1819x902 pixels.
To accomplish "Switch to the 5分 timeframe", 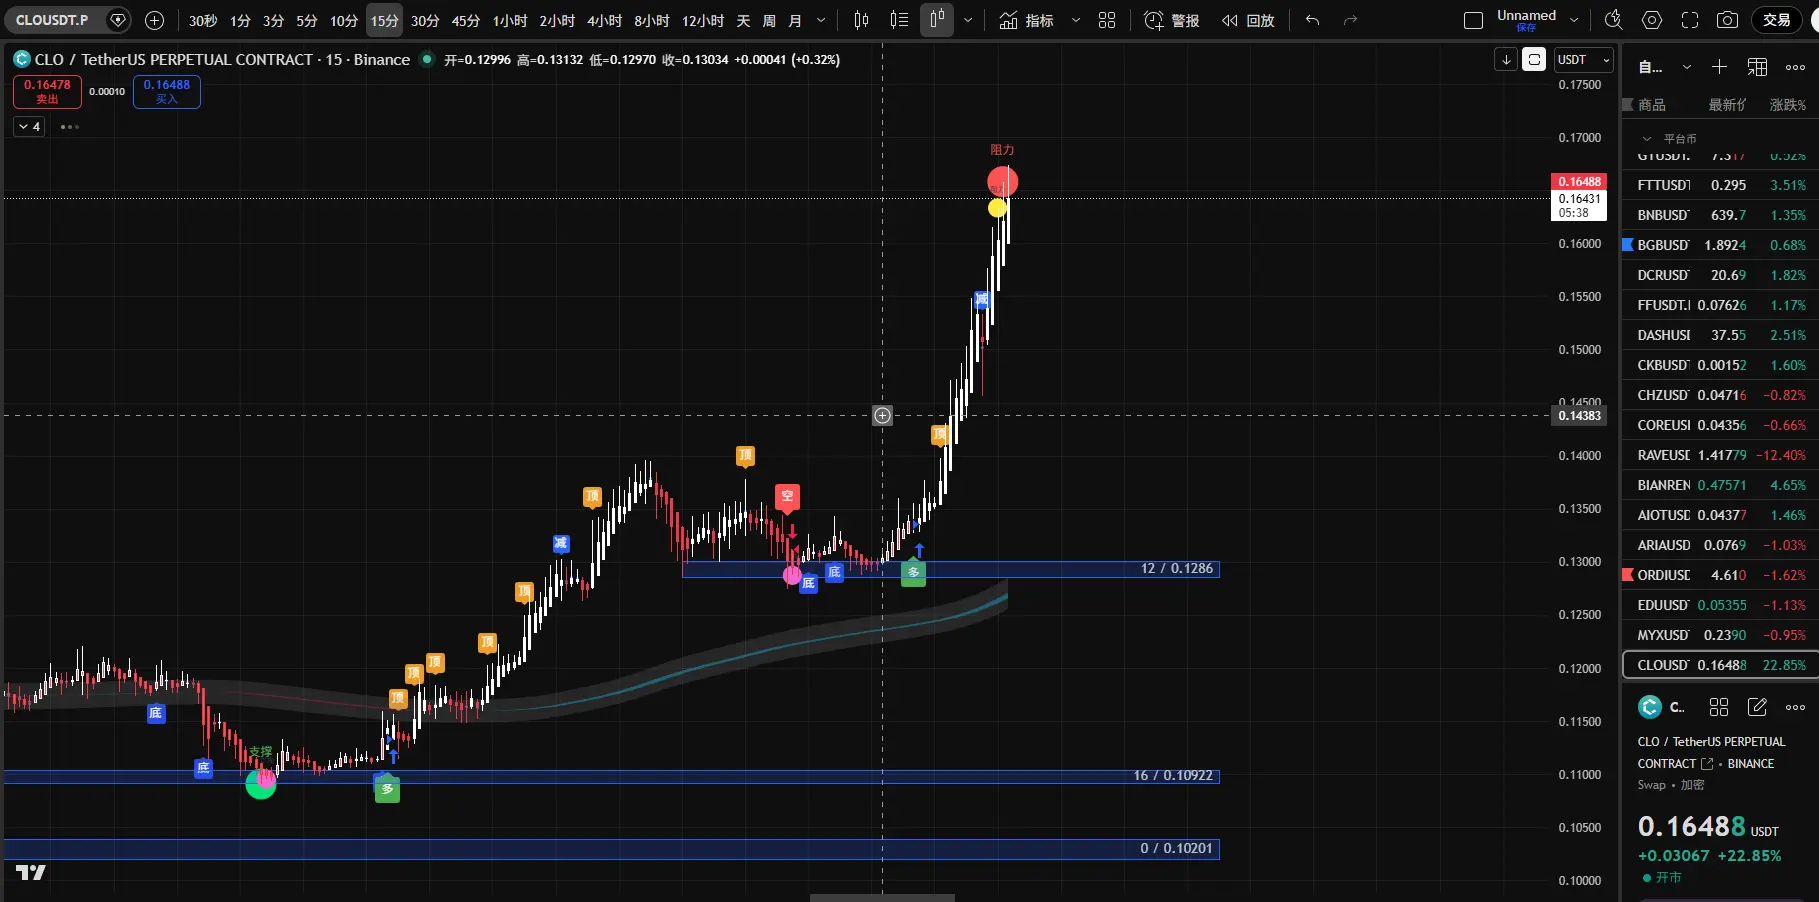I will (307, 20).
